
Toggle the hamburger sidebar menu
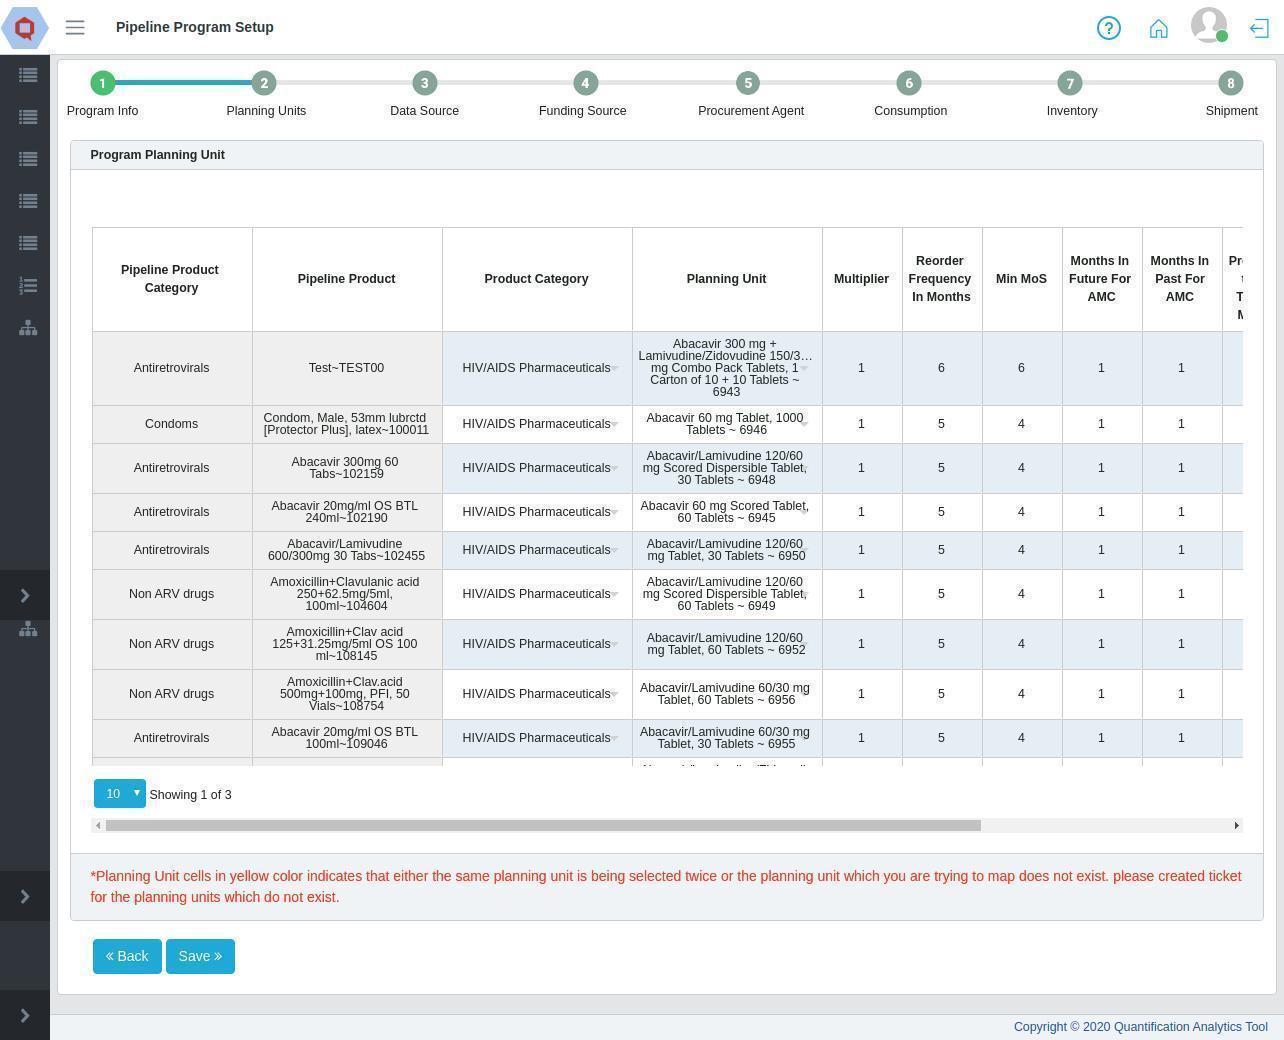point(75,28)
